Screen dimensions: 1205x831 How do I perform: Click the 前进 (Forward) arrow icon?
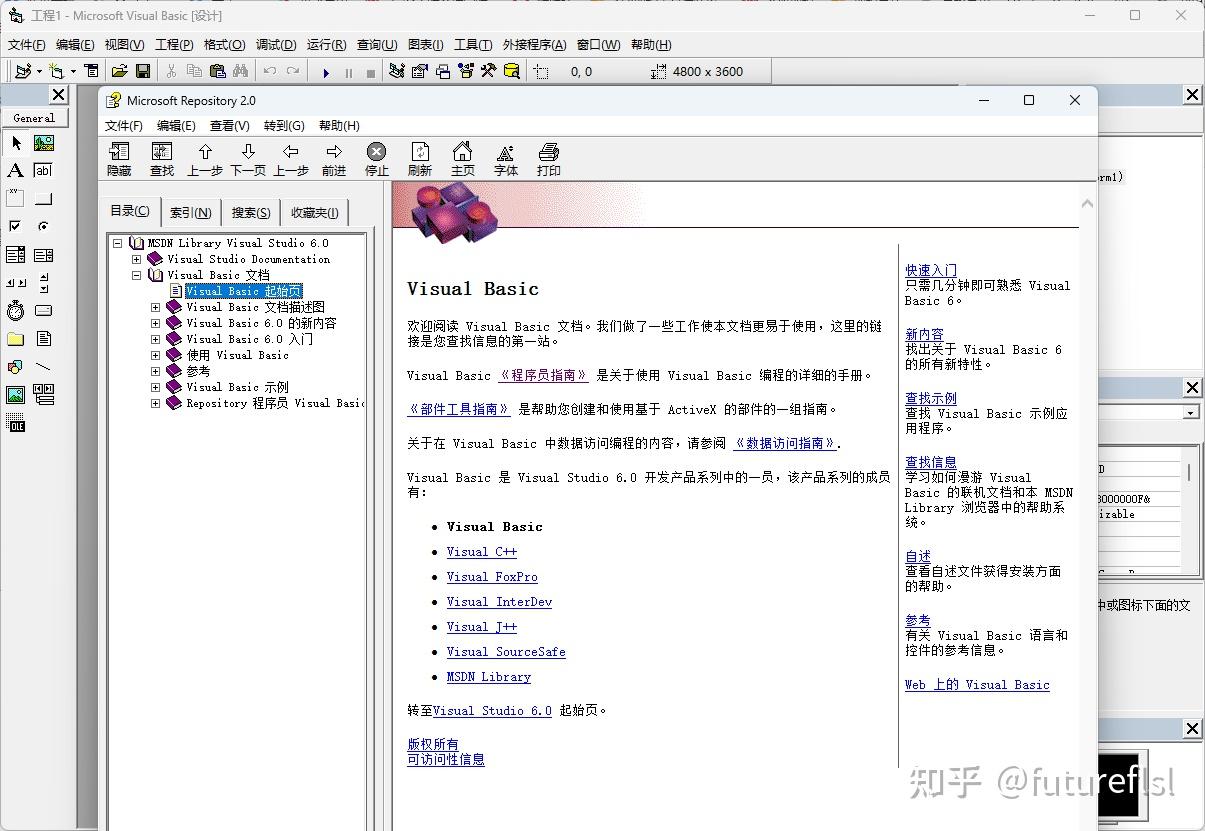(x=334, y=151)
